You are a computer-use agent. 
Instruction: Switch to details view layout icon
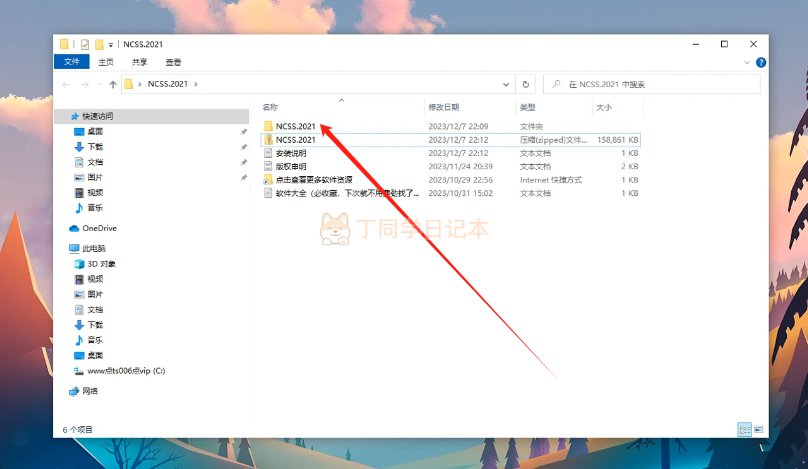[745, 429]
